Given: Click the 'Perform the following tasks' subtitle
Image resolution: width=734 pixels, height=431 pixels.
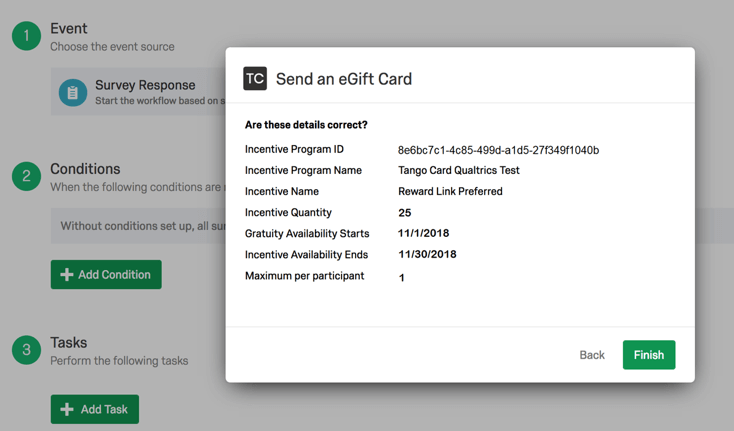Looking at the screenshot, I should [119, 361].
